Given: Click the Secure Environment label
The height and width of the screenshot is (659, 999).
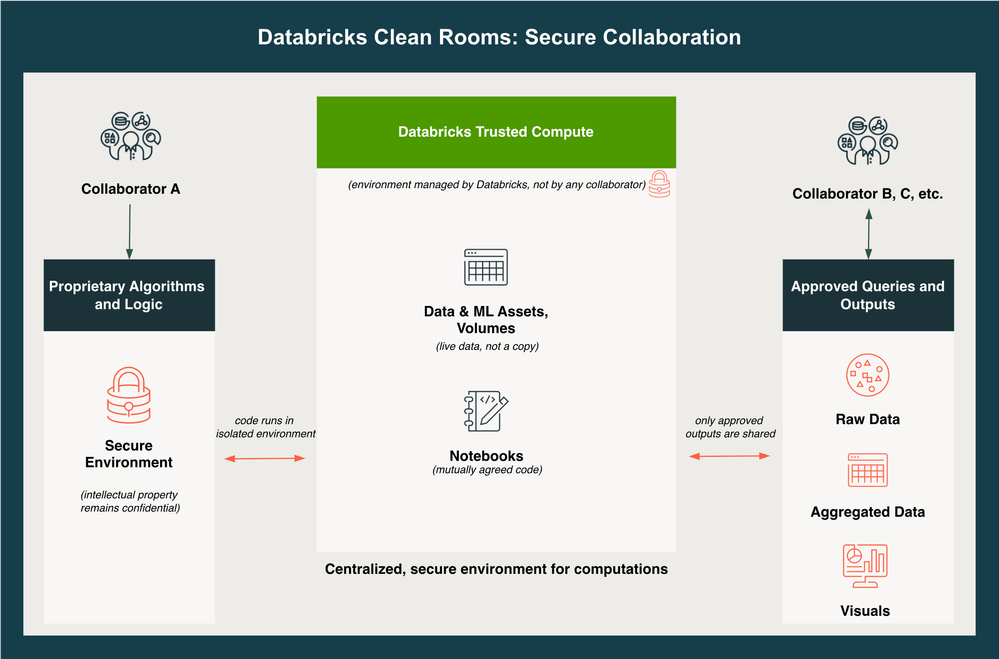Looking at the screenshot, I should tap(128, 454).
